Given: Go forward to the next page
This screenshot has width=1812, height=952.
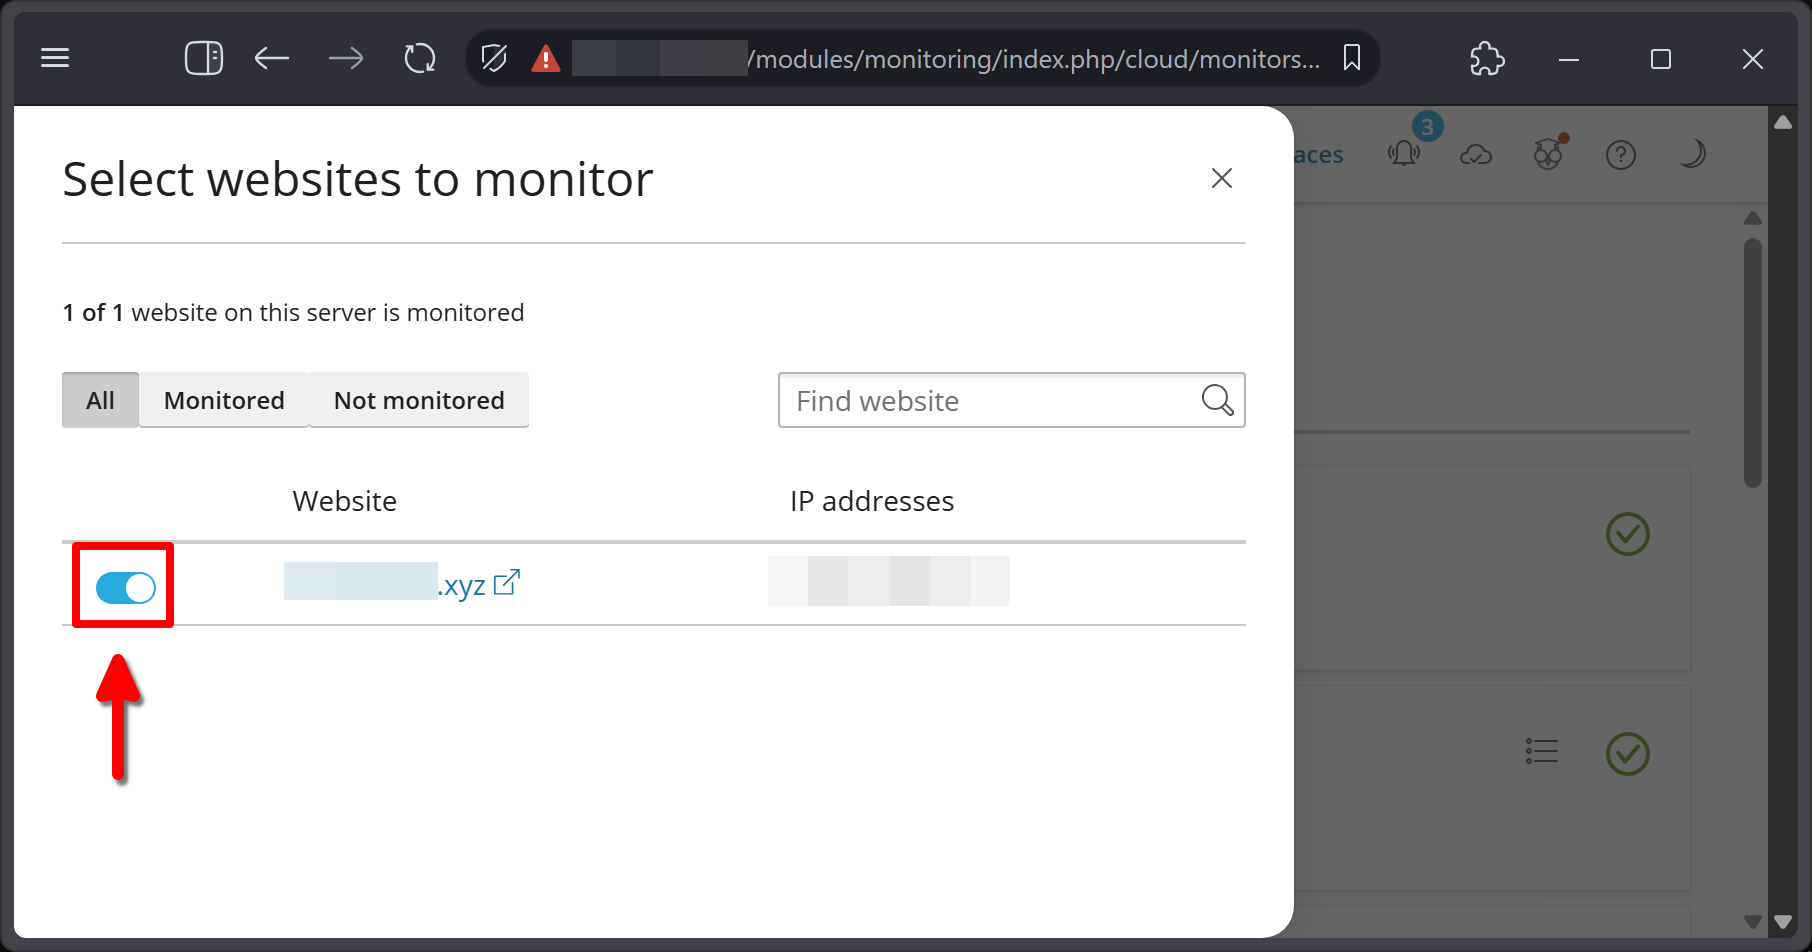Looking at the screenshot, I should [346, 59].
